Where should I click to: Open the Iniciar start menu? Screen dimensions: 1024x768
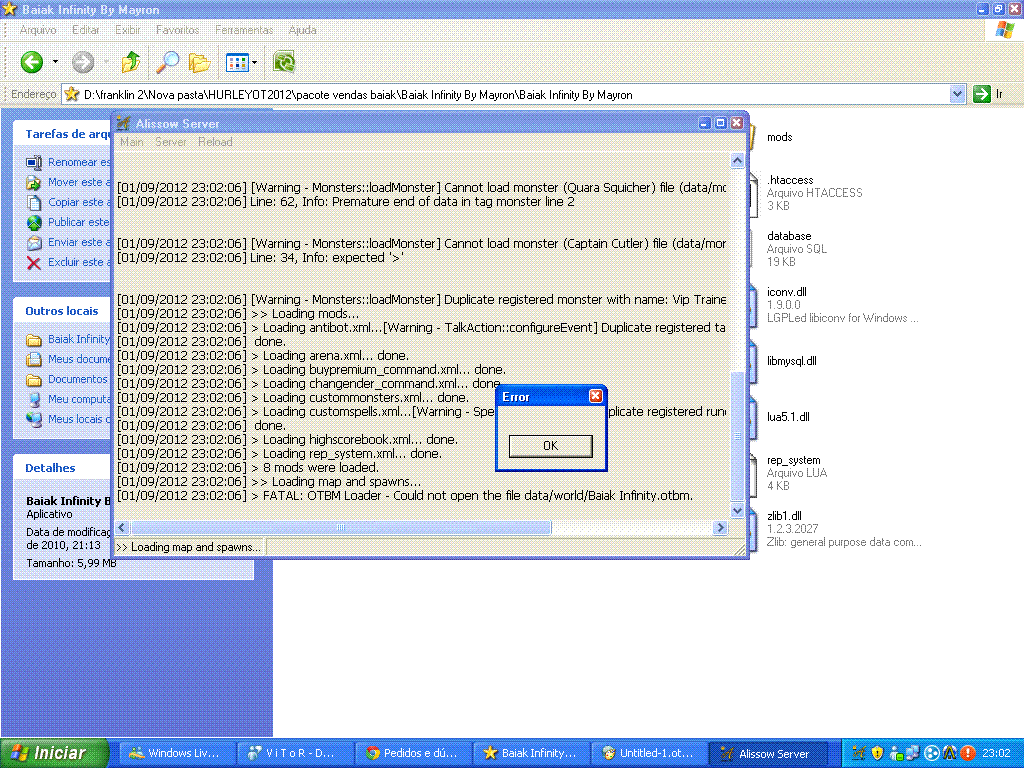55,753
